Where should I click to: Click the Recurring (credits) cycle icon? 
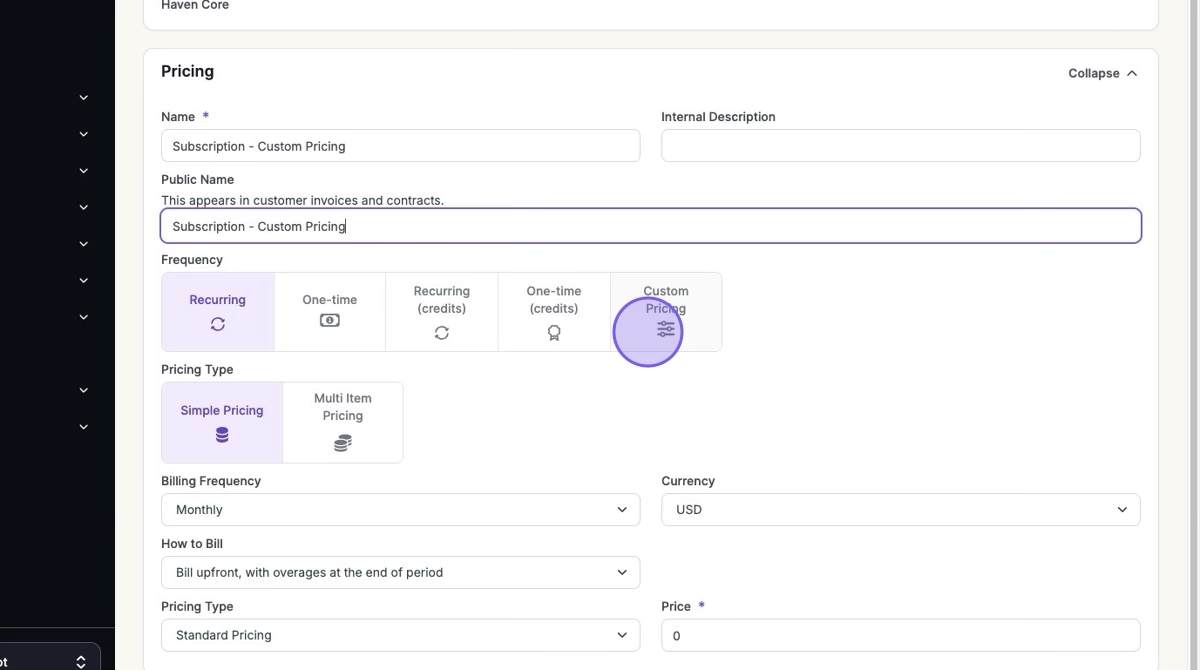click(442, 333)
